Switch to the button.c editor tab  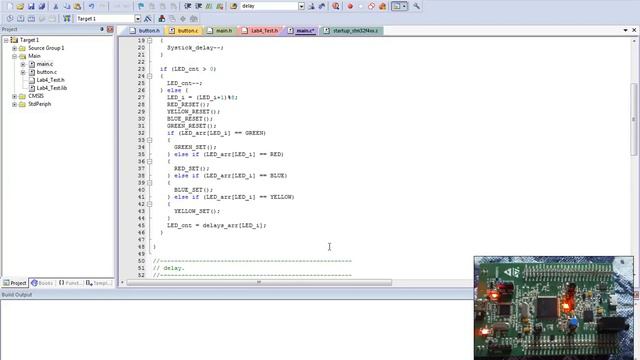pos(184,31)
